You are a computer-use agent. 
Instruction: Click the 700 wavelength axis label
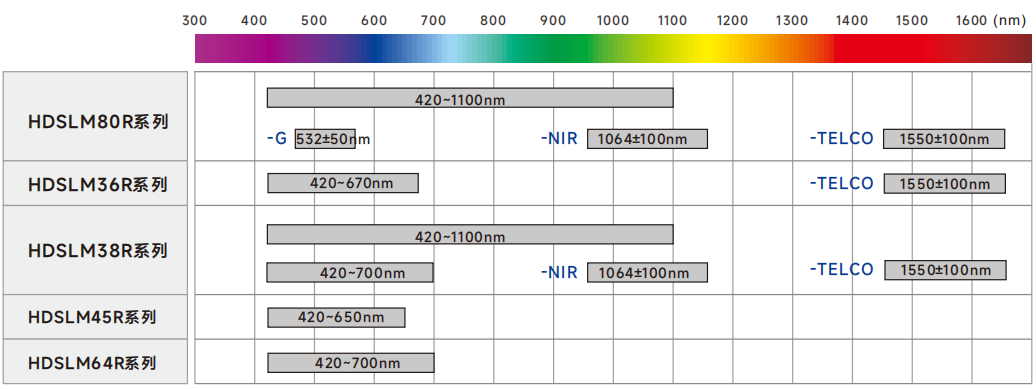point(433,20)
